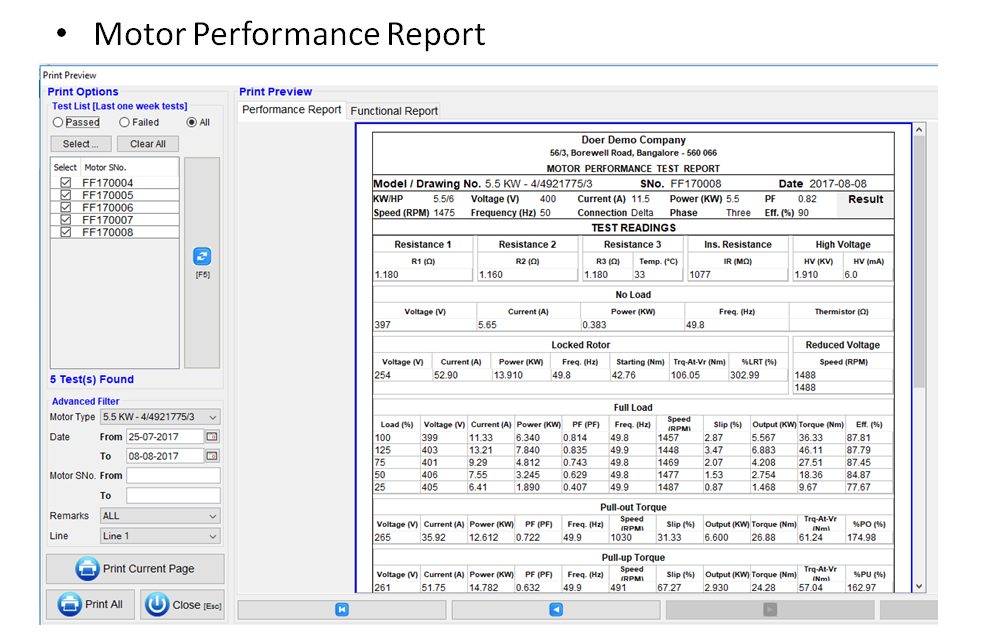The height and width of the screenshot is (637, 1001).
Task: Go to first page of print preview
Action: [x=342, y=609]
